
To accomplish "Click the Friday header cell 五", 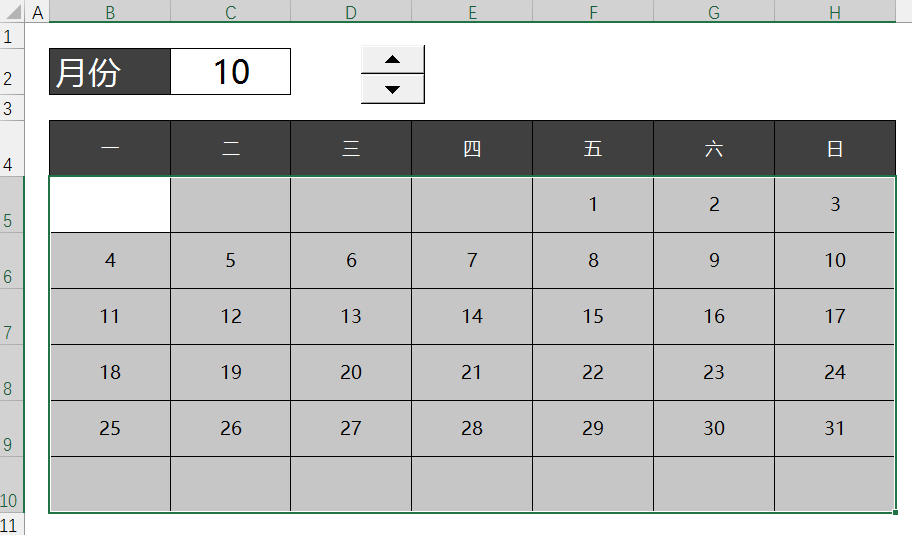I will pos(593,148).
